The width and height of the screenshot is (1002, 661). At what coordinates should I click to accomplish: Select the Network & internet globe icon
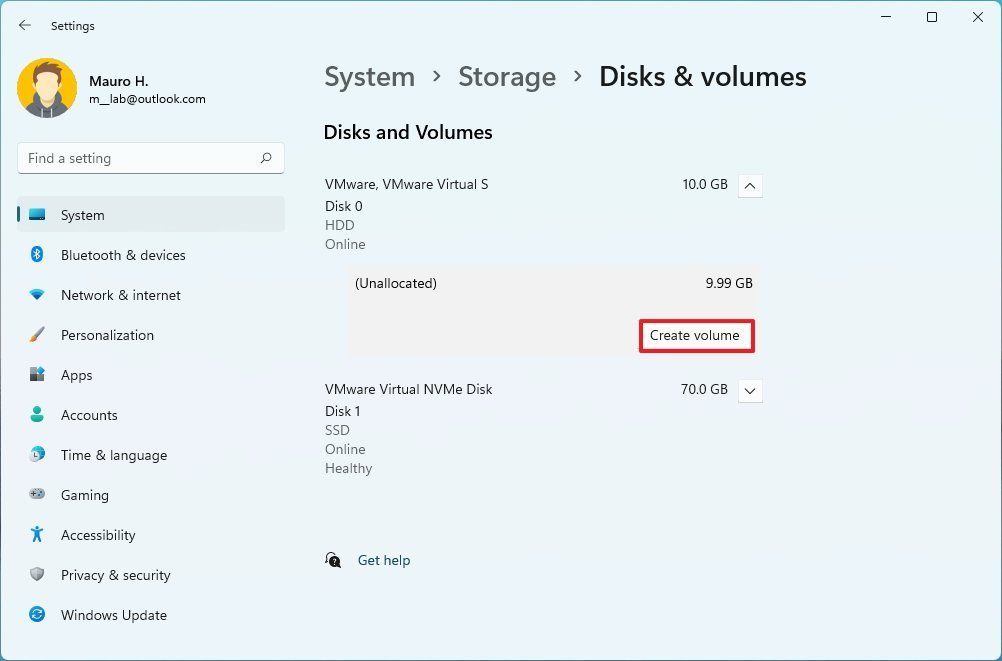pos(37,295)
